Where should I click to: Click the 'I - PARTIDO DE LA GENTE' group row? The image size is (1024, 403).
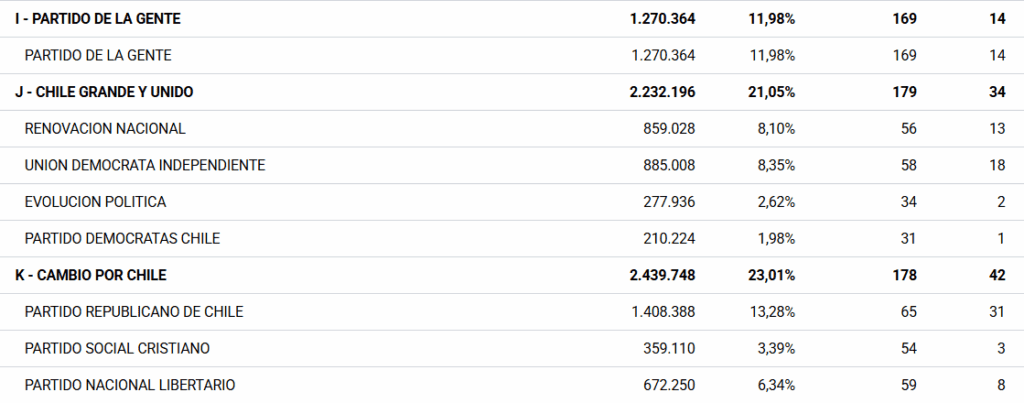point(84,19)
